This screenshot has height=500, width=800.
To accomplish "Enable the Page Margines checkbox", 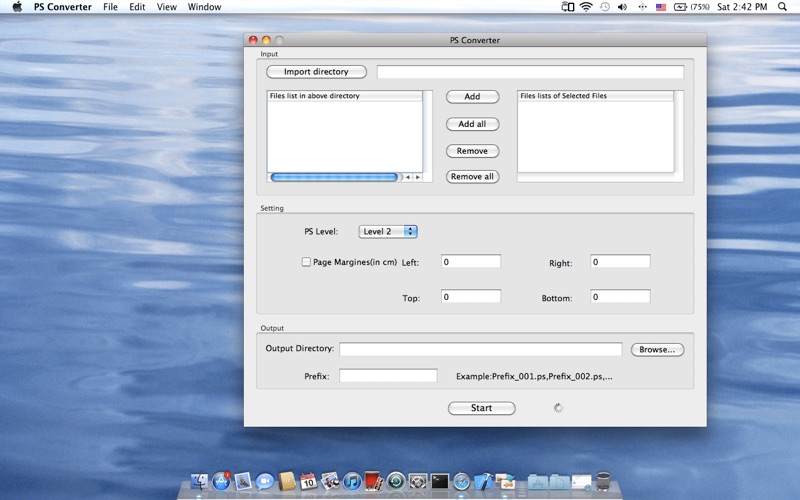I will [306, 262].
